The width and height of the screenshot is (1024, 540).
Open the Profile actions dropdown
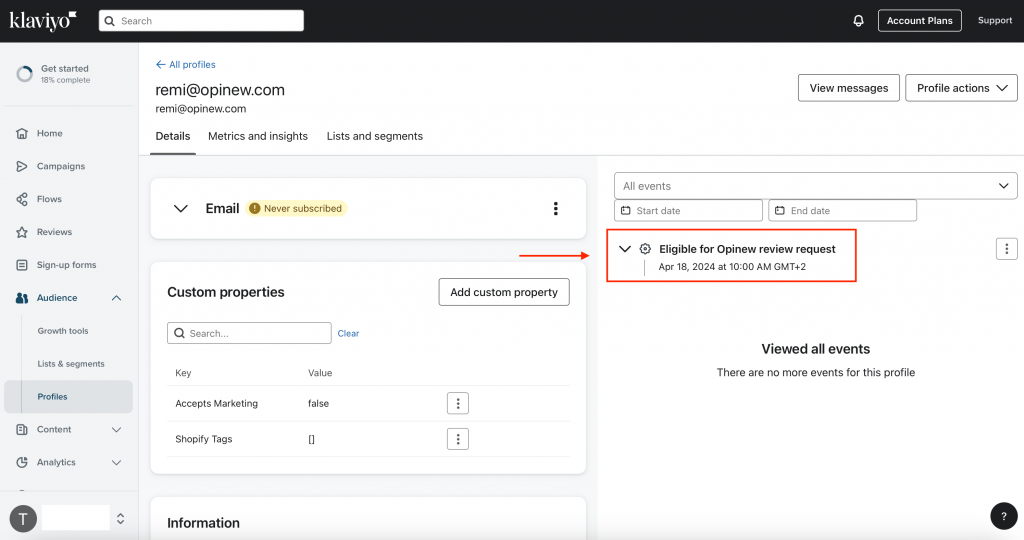point(961,88)
